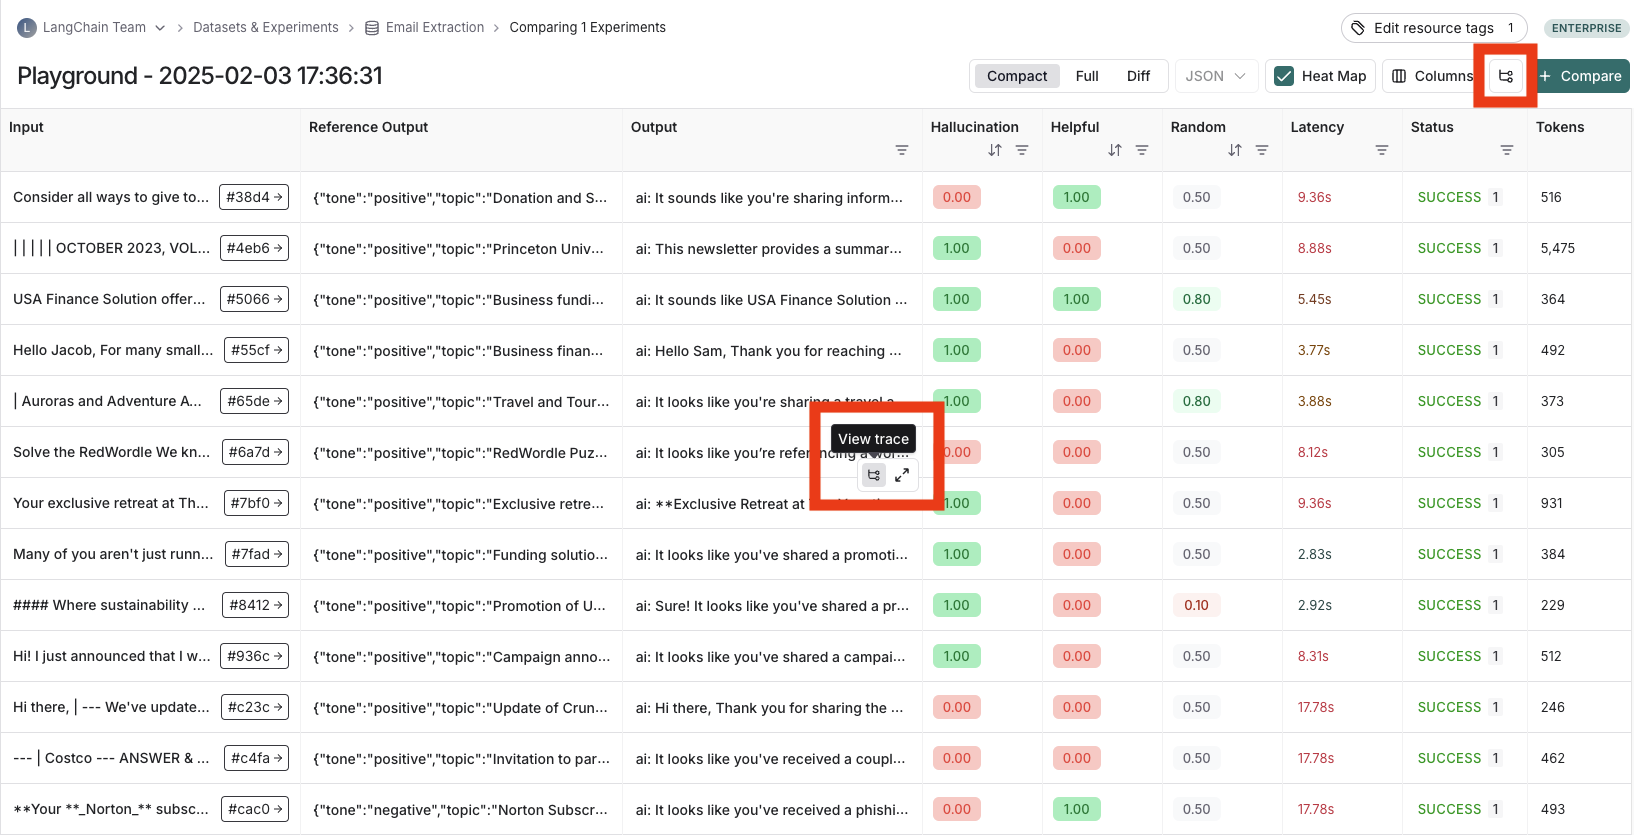Expand the hovered output cell with the arrows icon

(902, 475)
